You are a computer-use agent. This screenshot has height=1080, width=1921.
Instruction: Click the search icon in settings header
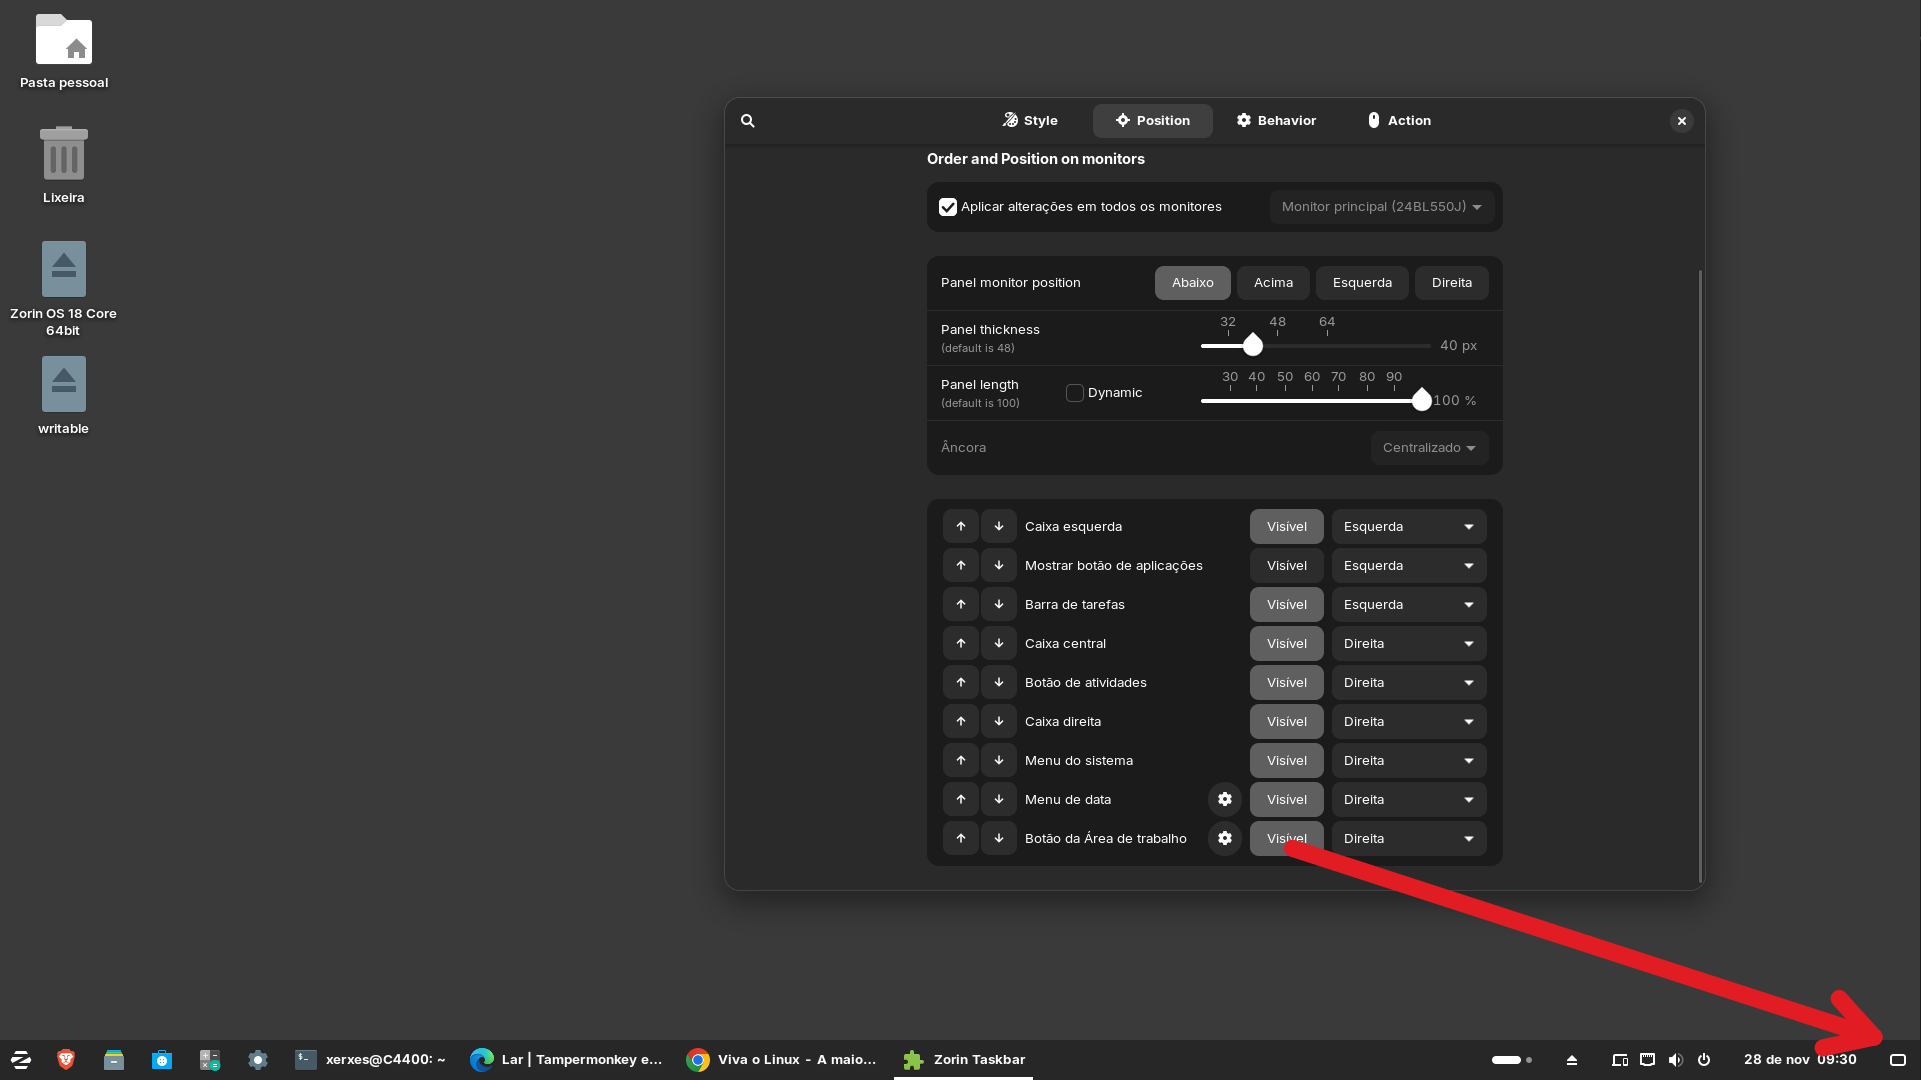pos(747,121)
